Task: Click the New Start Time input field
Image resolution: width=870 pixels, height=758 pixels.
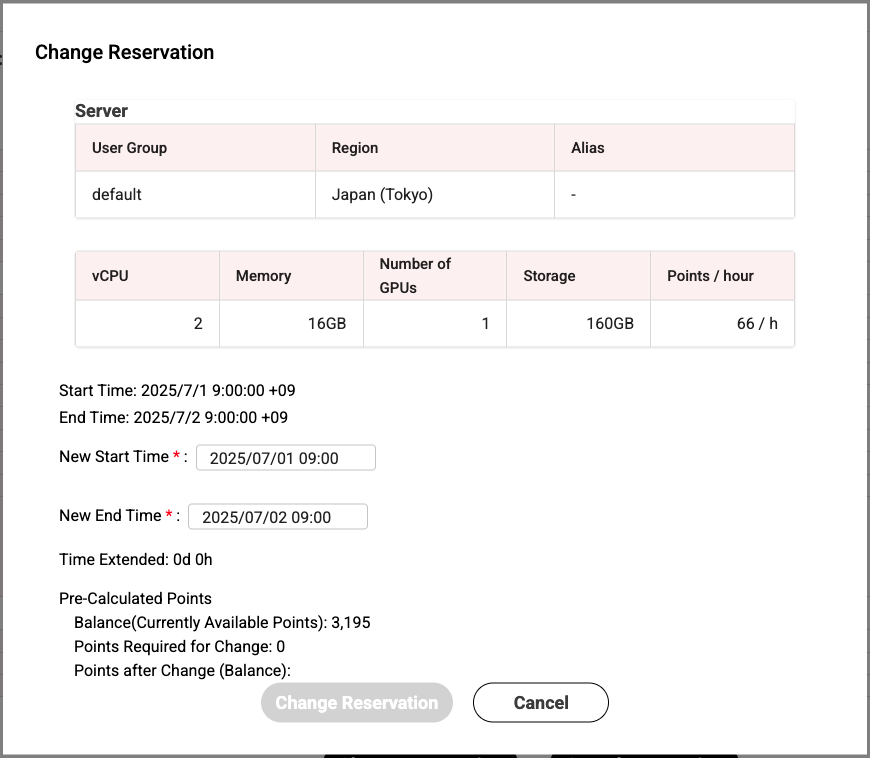Action: pos(285,458)
